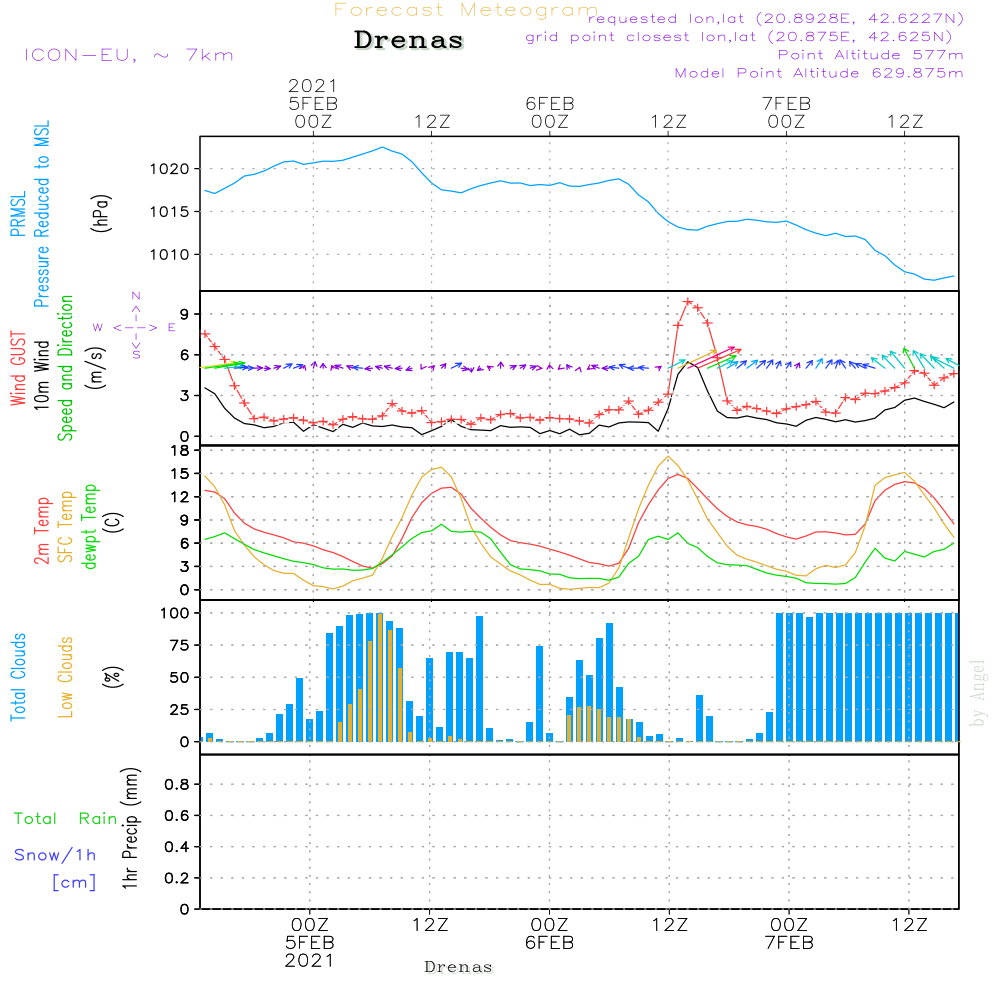The image size is (1000, 1000).
Task: Click the red 'Wind GUST' label
Action: [x=18, y=368]
